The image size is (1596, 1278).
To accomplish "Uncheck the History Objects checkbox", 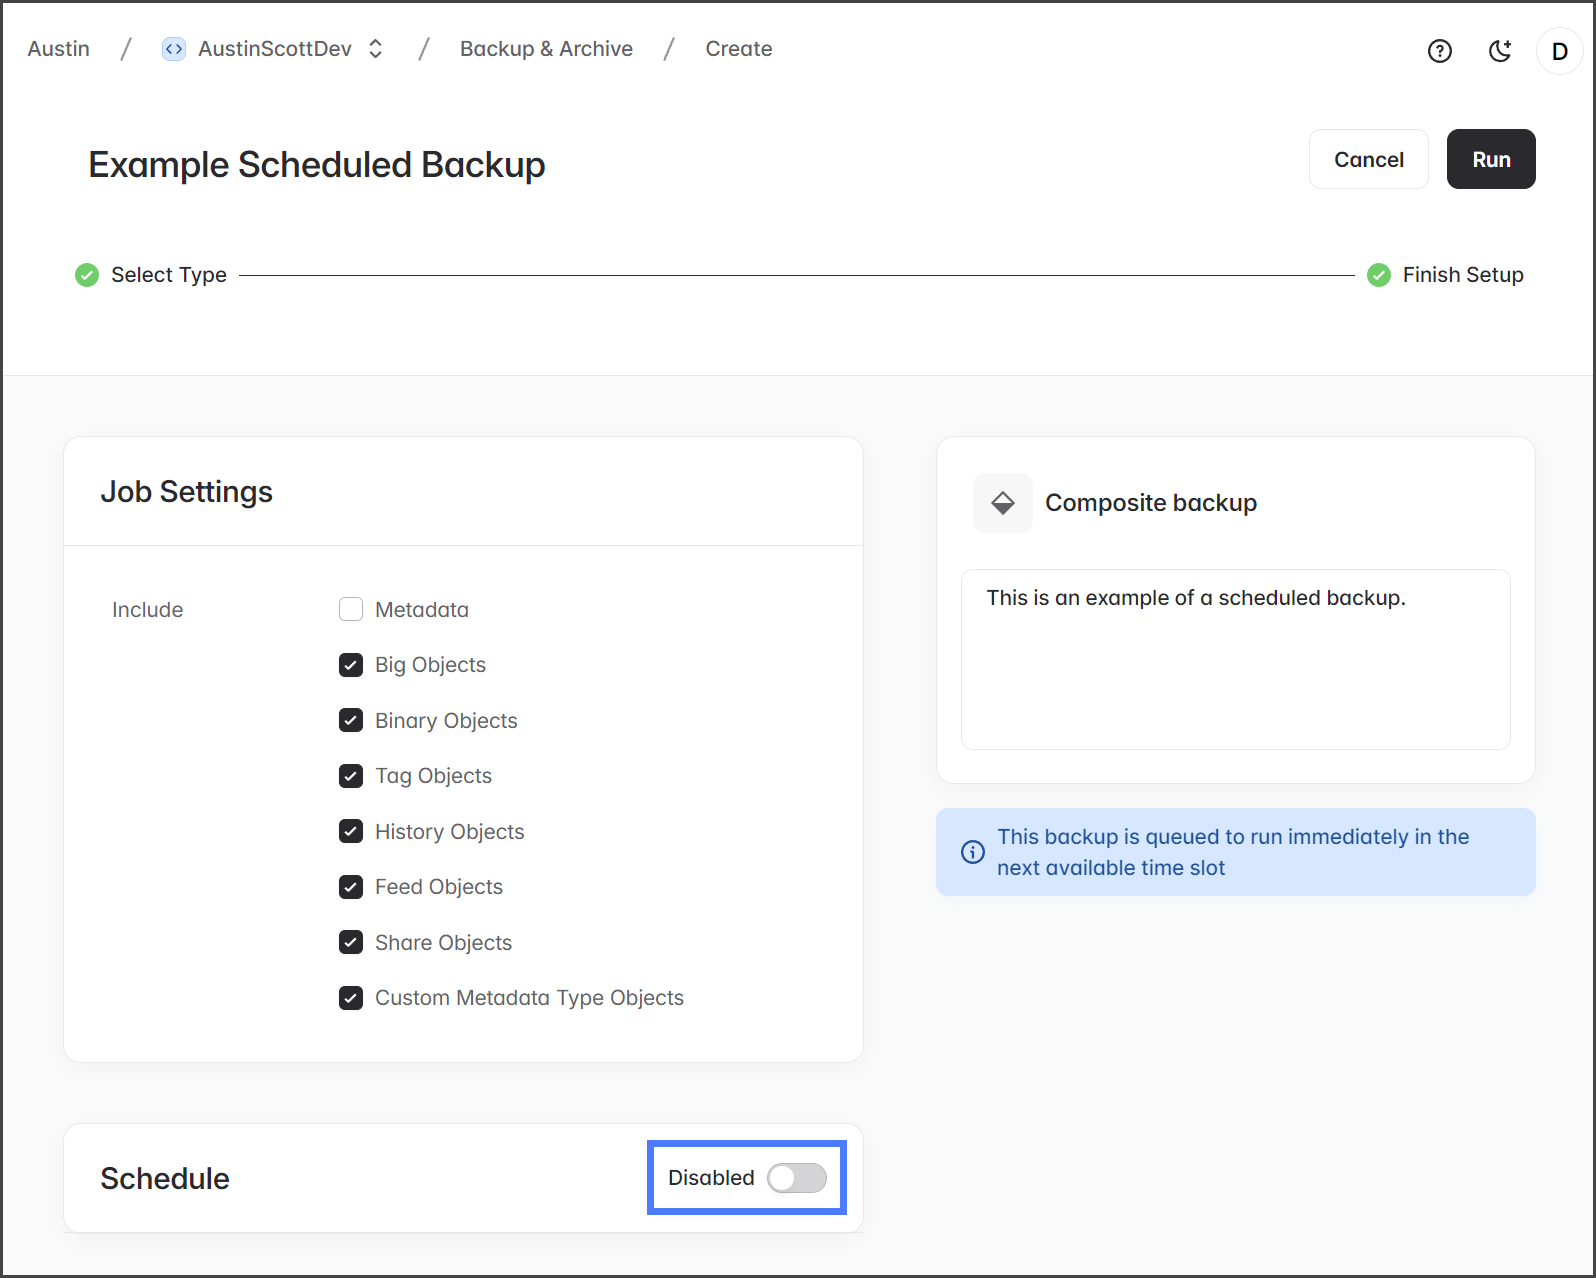I will tap(351, 831).
